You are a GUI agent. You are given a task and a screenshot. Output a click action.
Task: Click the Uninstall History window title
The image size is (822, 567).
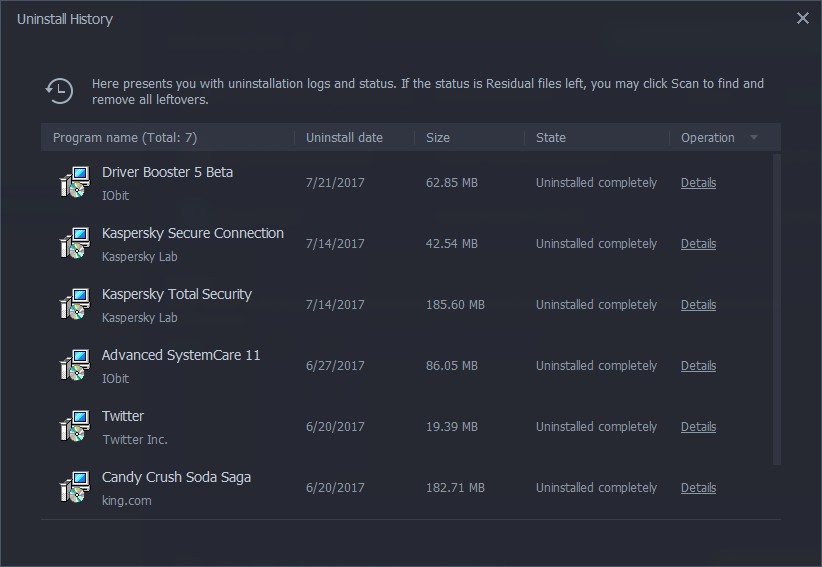click(65, 19)
